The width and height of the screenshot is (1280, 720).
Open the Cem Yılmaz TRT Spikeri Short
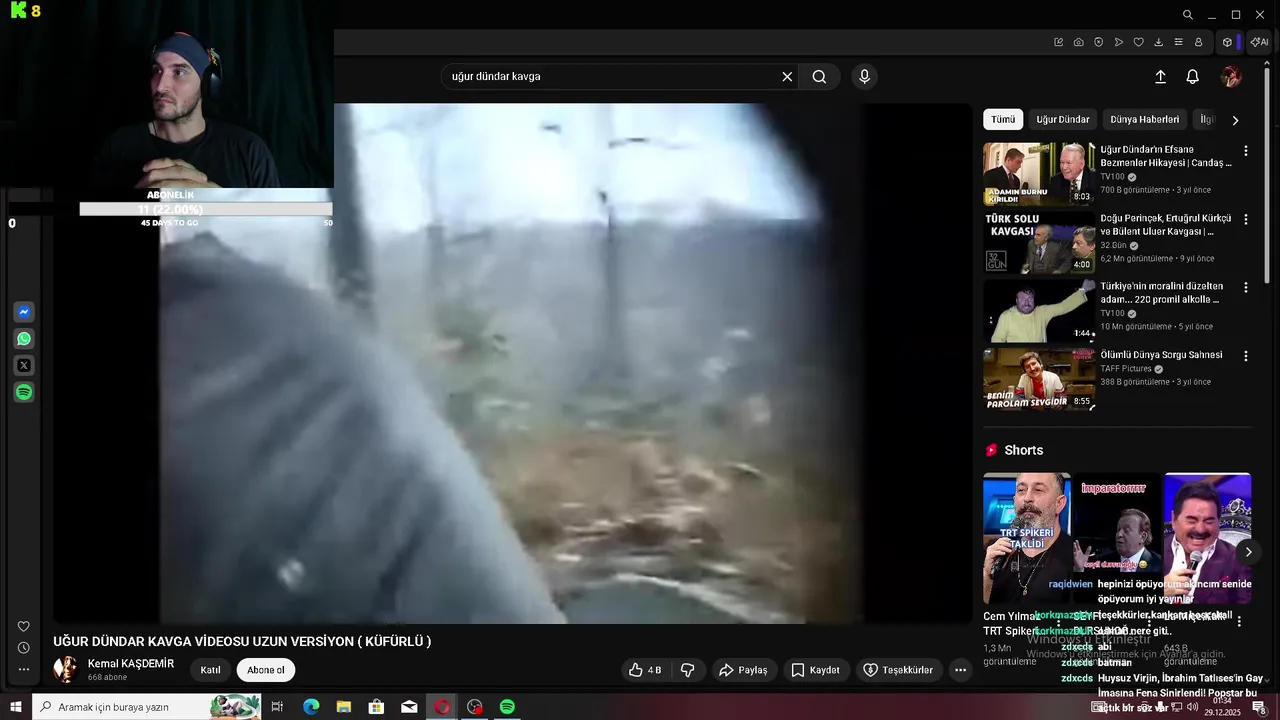[x=1027, y=538]
